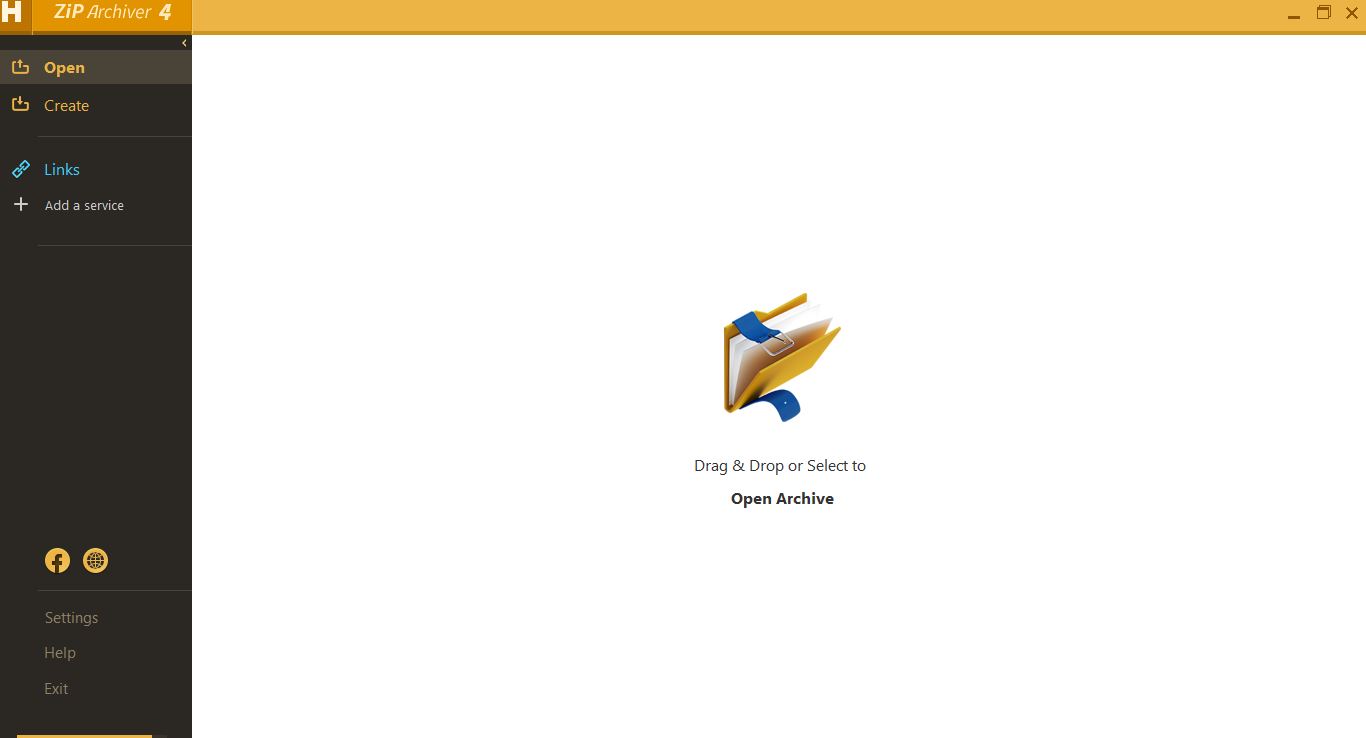
Task: Click the Open Archive link
Action: tap(782, 499)
